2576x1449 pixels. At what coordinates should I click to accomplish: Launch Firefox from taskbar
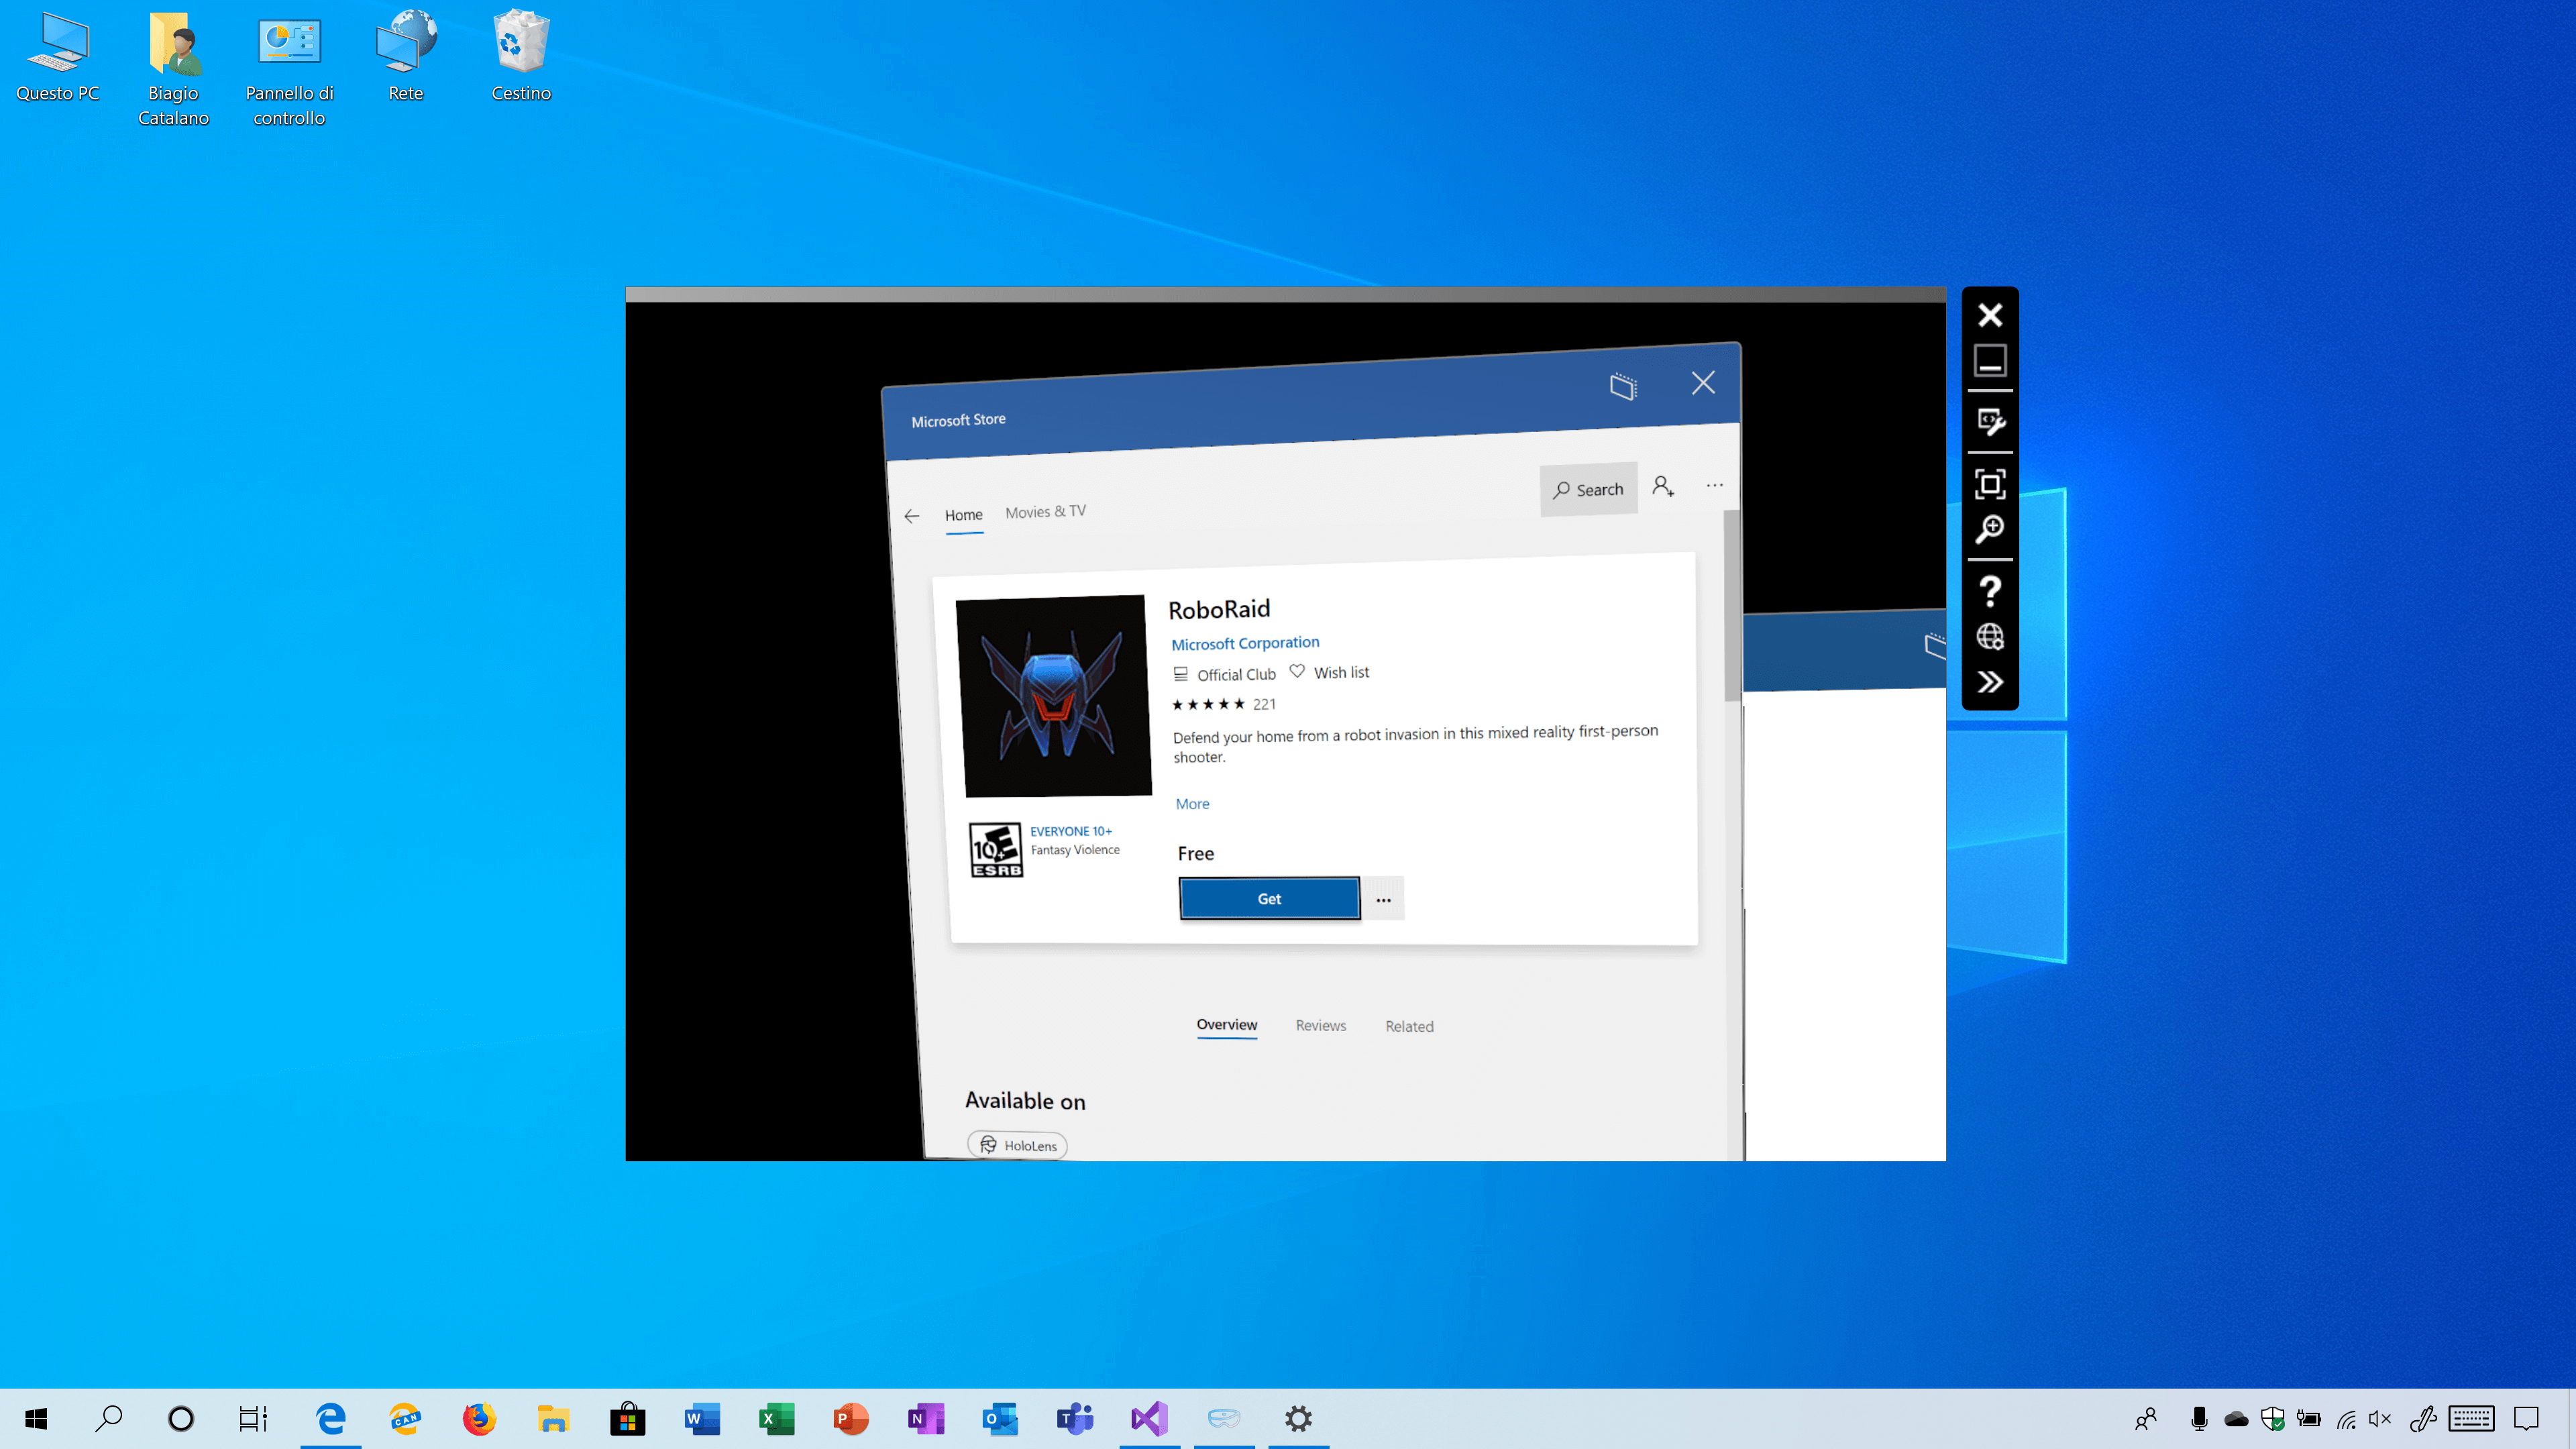click(x=479, y=1418)
